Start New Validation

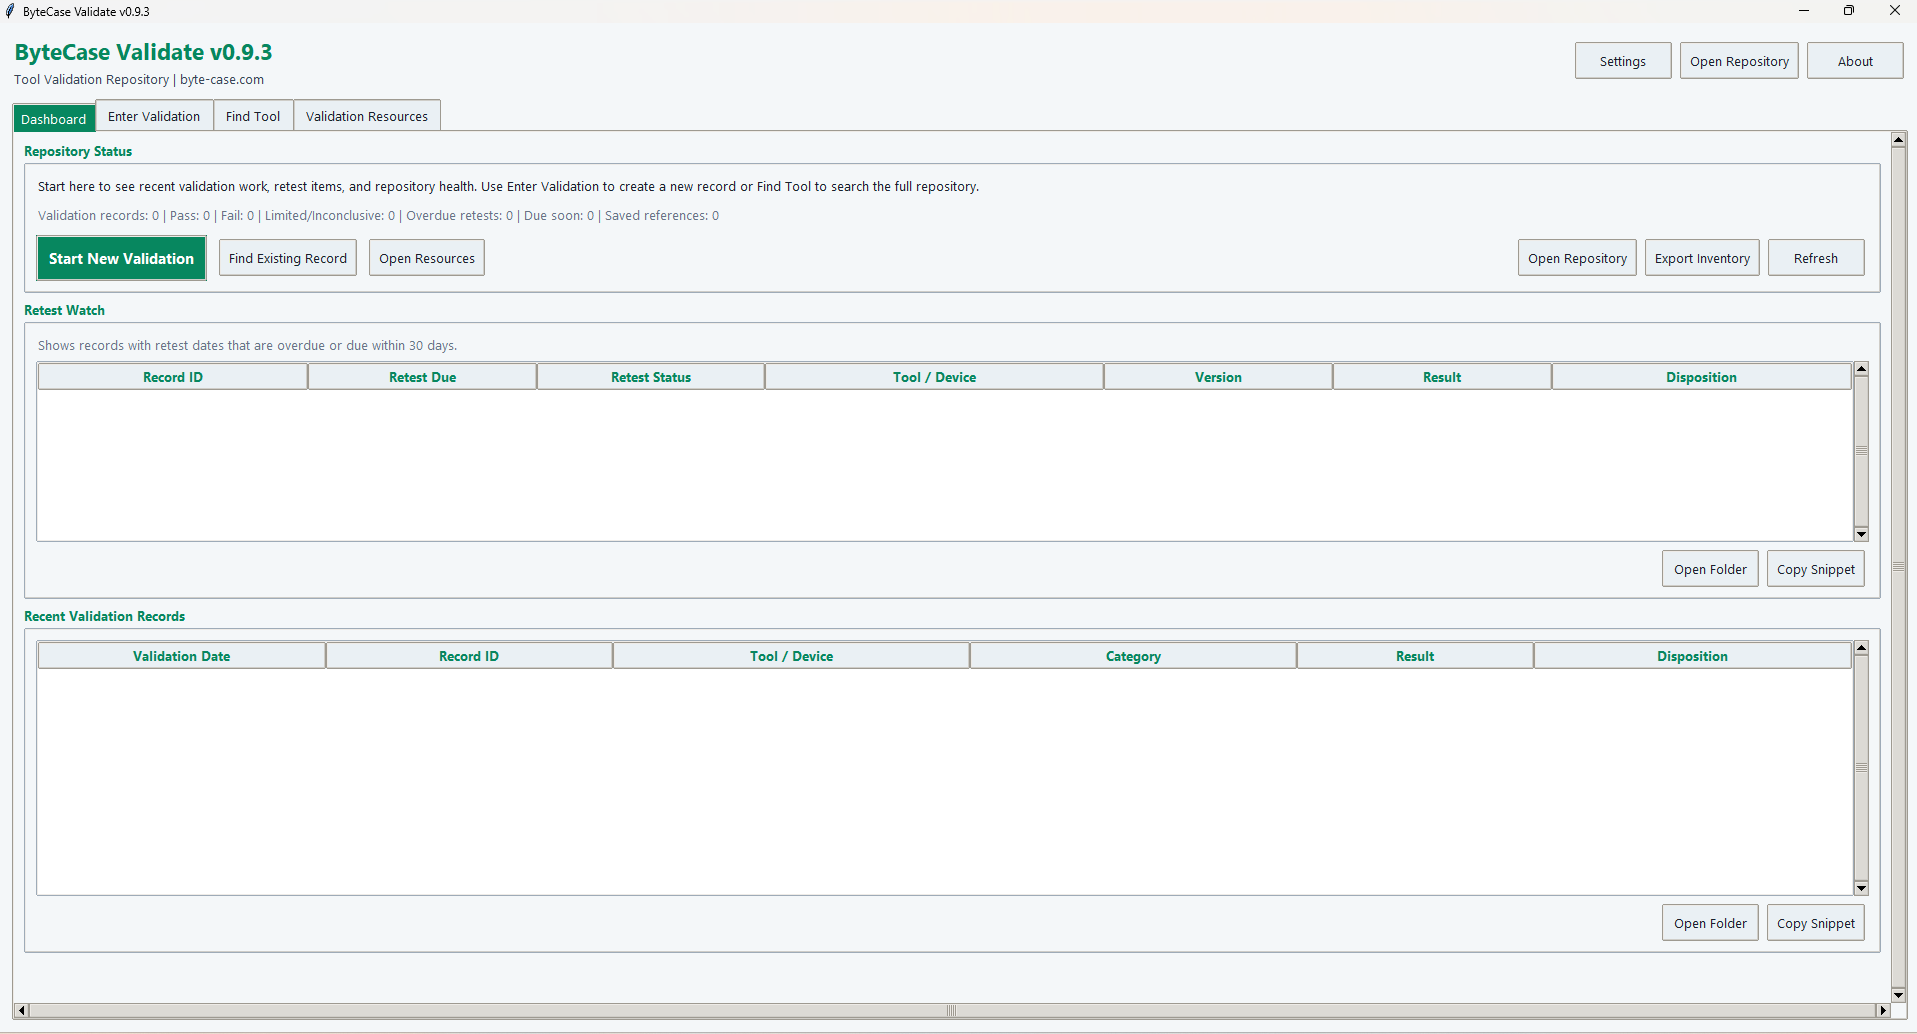tap(121, 258)
